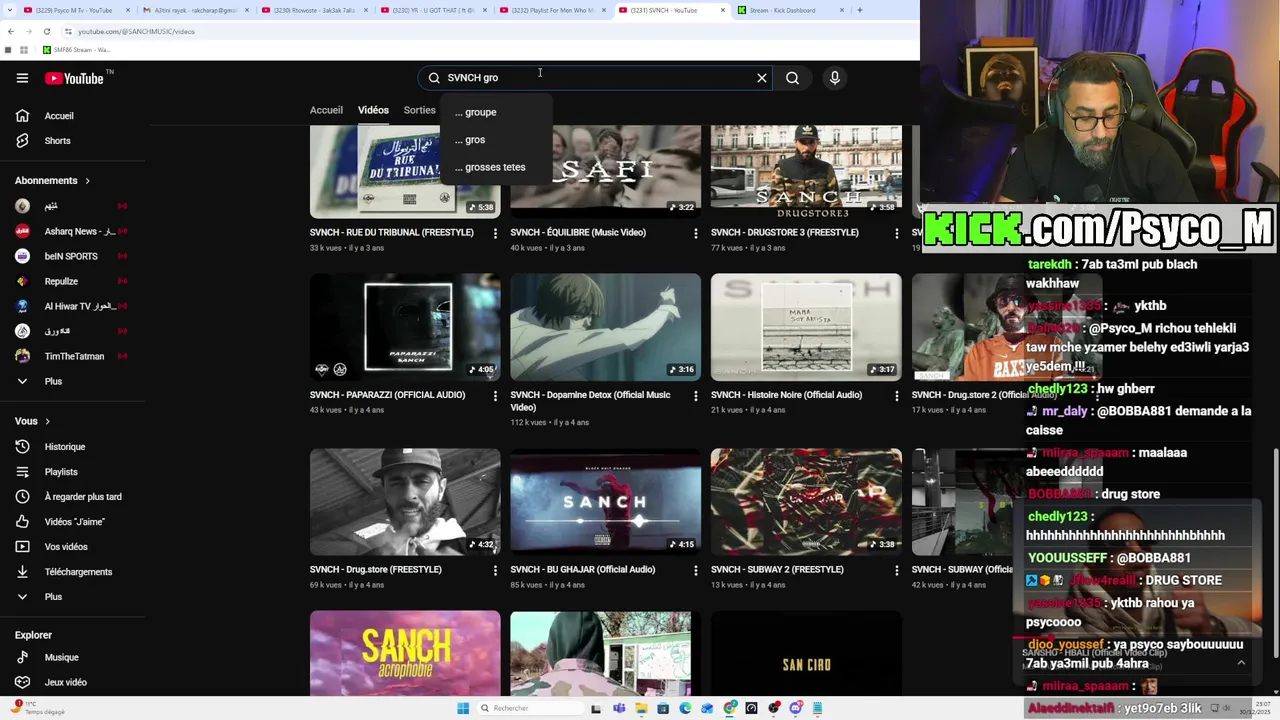Screen dimensions: 1280x720
Task: Open Historique in the sidebar
Action: point(65,447)
